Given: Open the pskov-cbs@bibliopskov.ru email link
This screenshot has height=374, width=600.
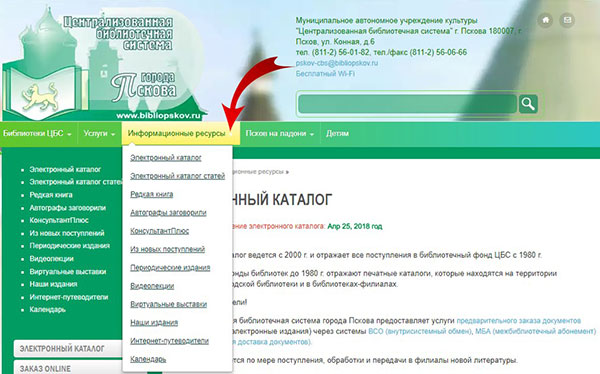Looking at the screenshot, I should click(x=337, y=63).
